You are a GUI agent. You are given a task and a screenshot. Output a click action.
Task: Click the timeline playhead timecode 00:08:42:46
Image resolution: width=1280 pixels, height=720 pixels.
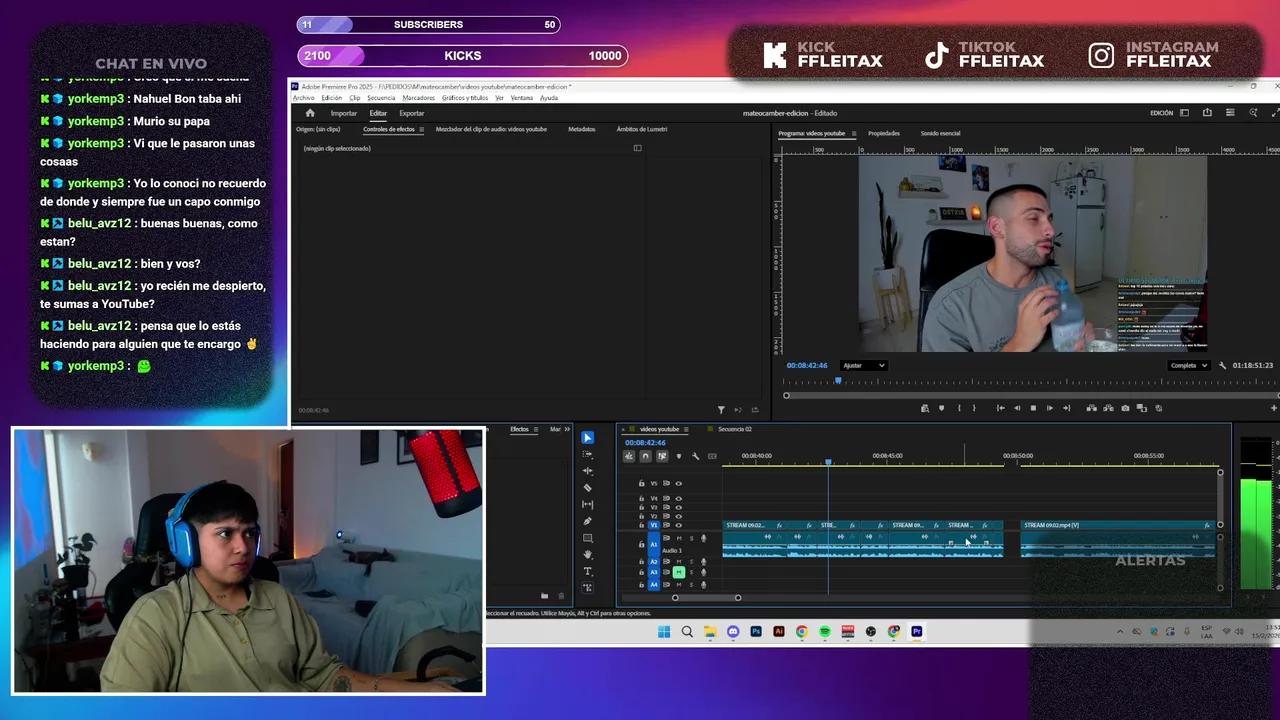tap(645, 442)
